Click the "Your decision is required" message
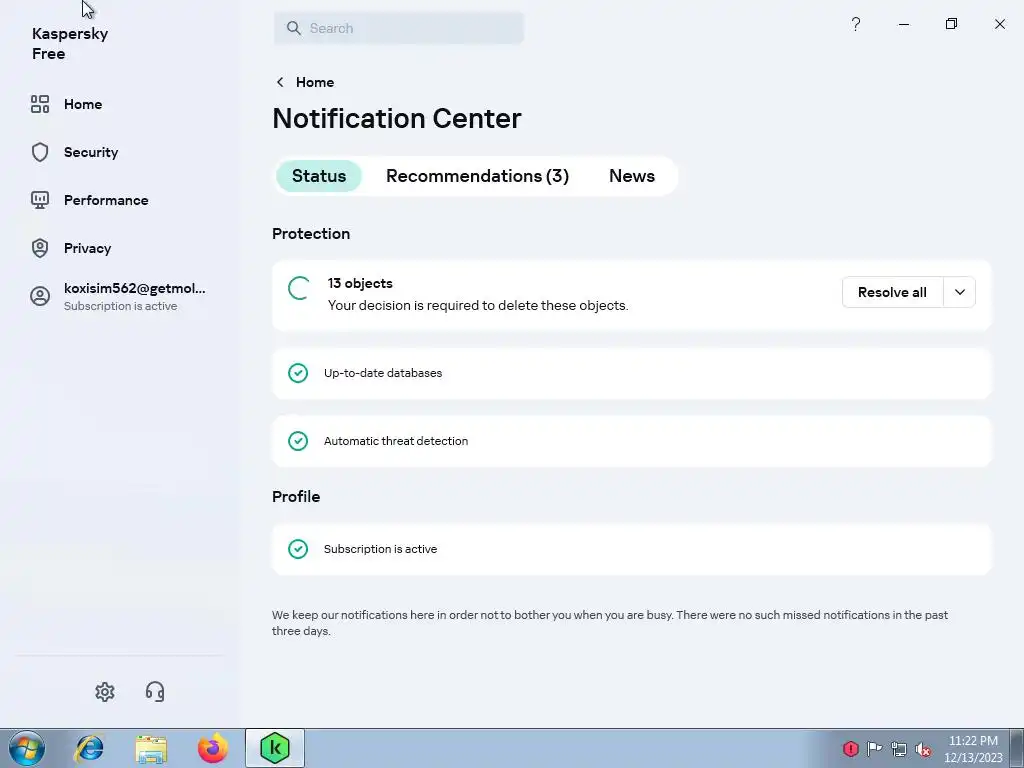This screenshot has height=768, width=1024. coord(478,305)
